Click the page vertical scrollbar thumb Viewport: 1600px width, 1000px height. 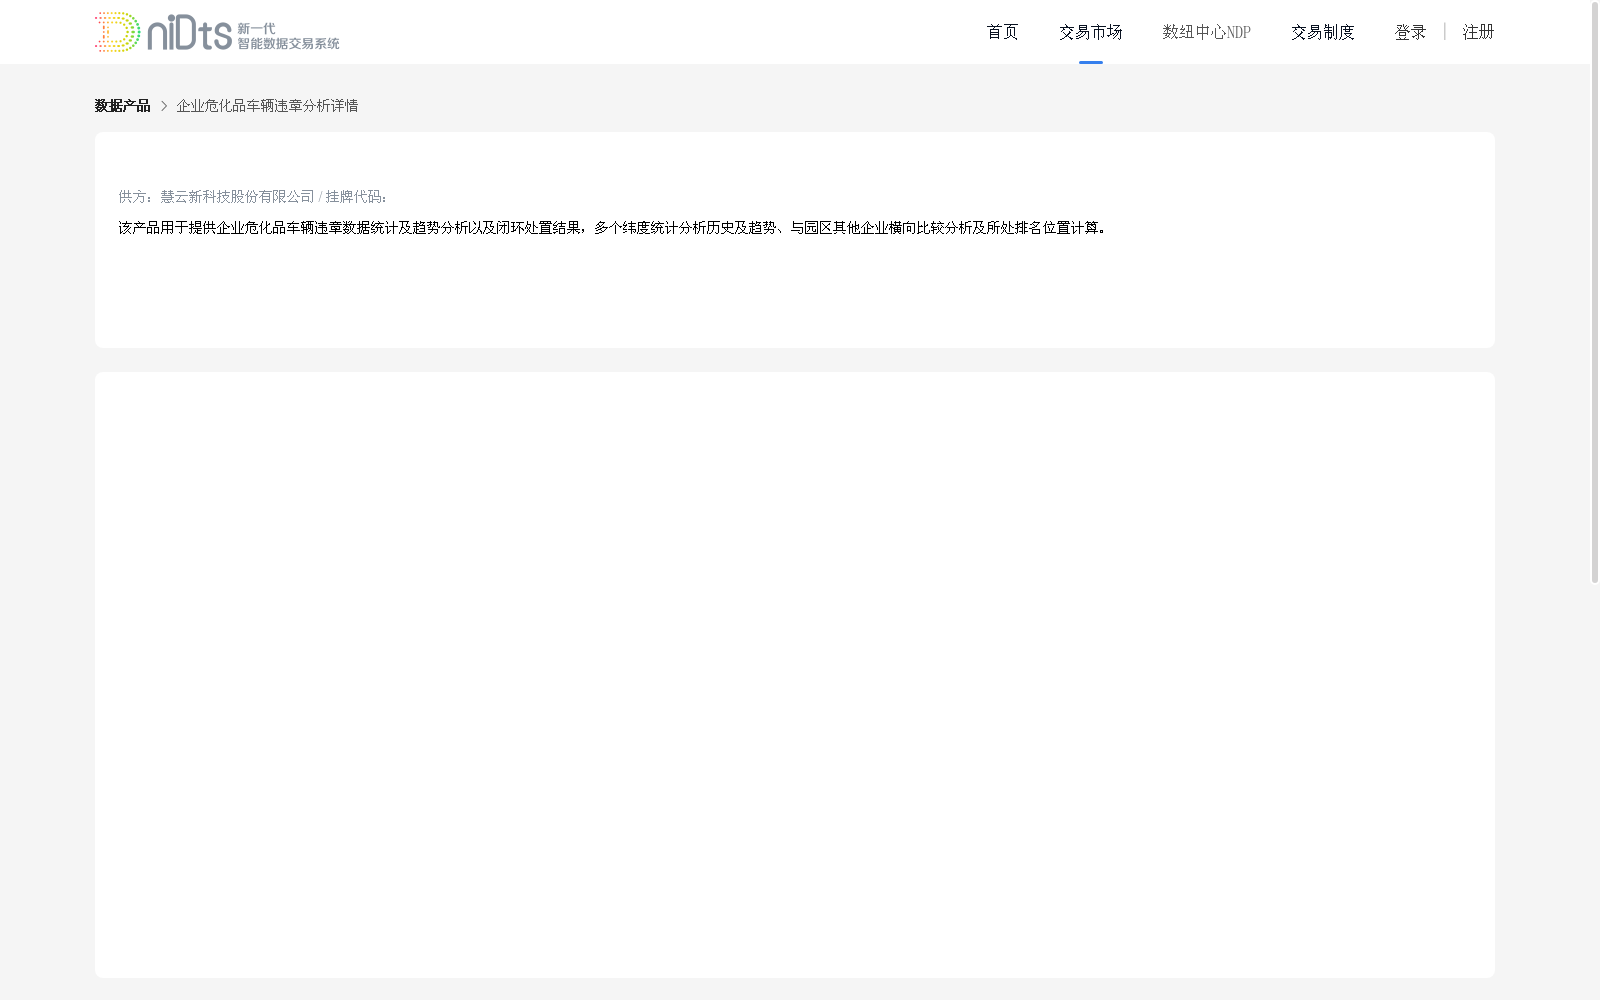click(x=1595, y=292)
